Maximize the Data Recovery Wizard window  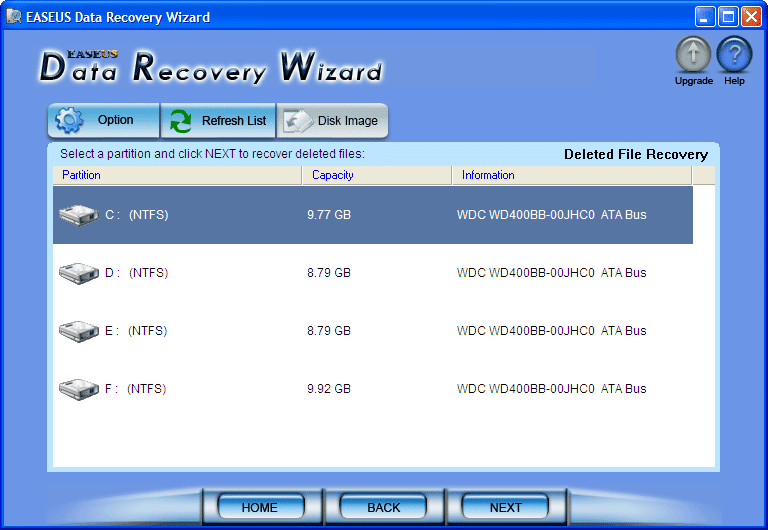pyautogui.click(x=728, y=17)
